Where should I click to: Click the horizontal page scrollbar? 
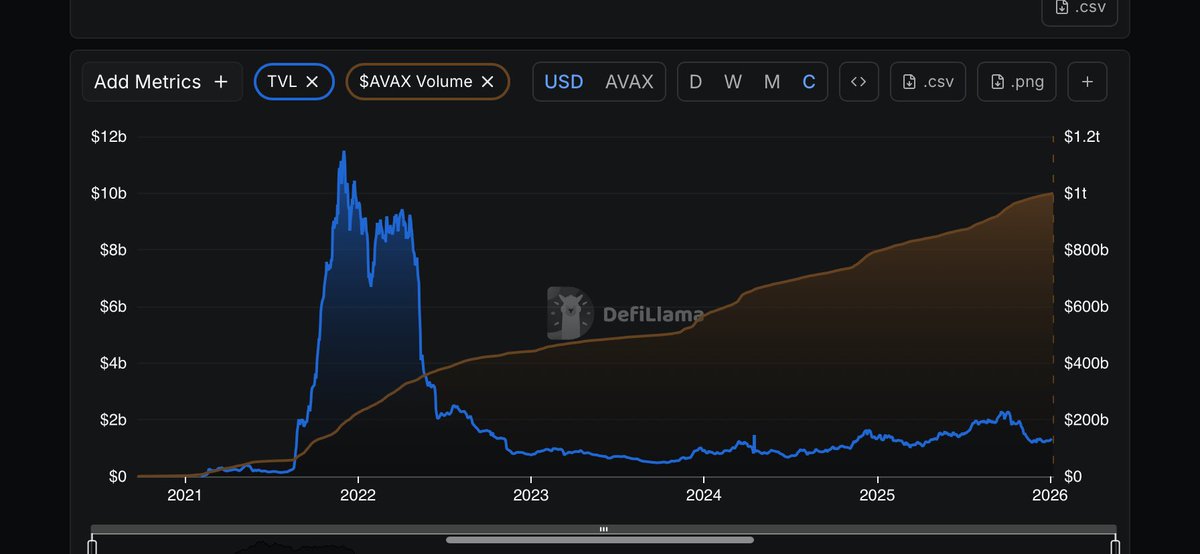[600, 540]
